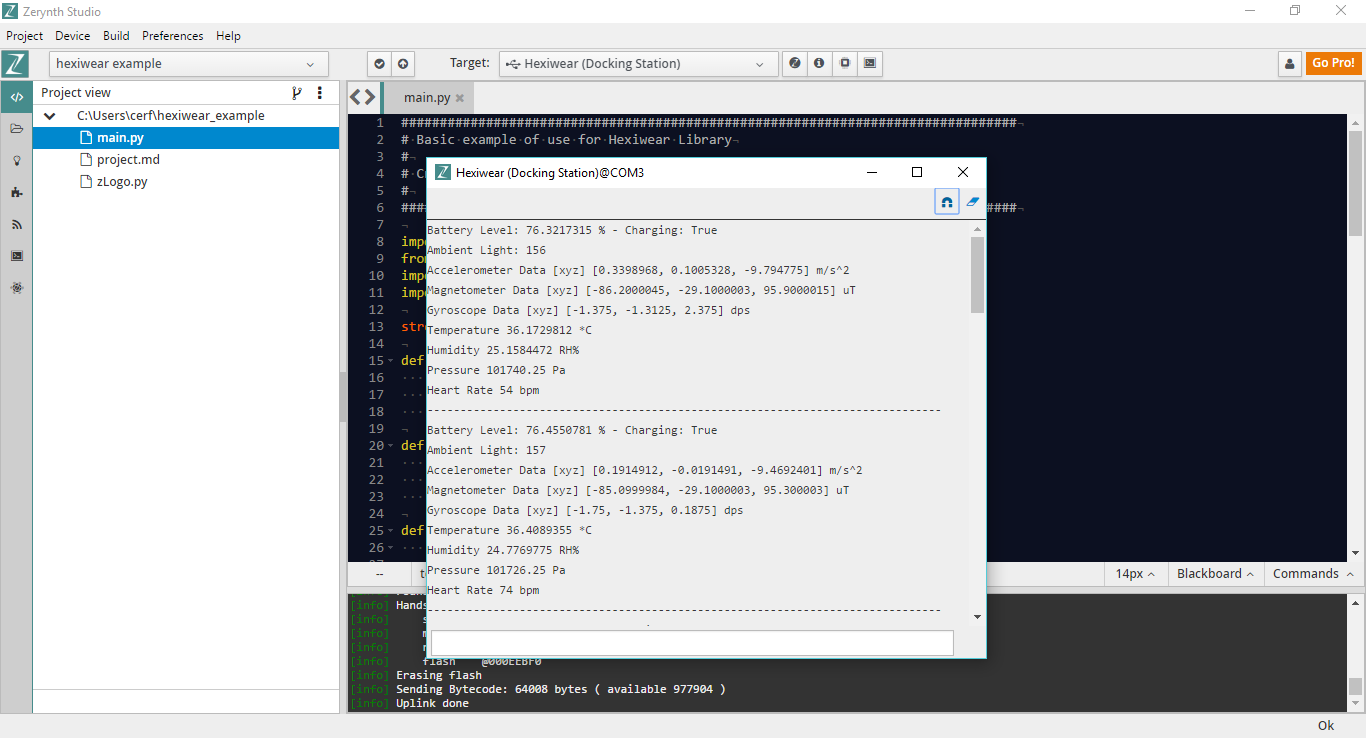
Task: Click the Zerynth Z logo in toolbar
Action: click(15, 63)
